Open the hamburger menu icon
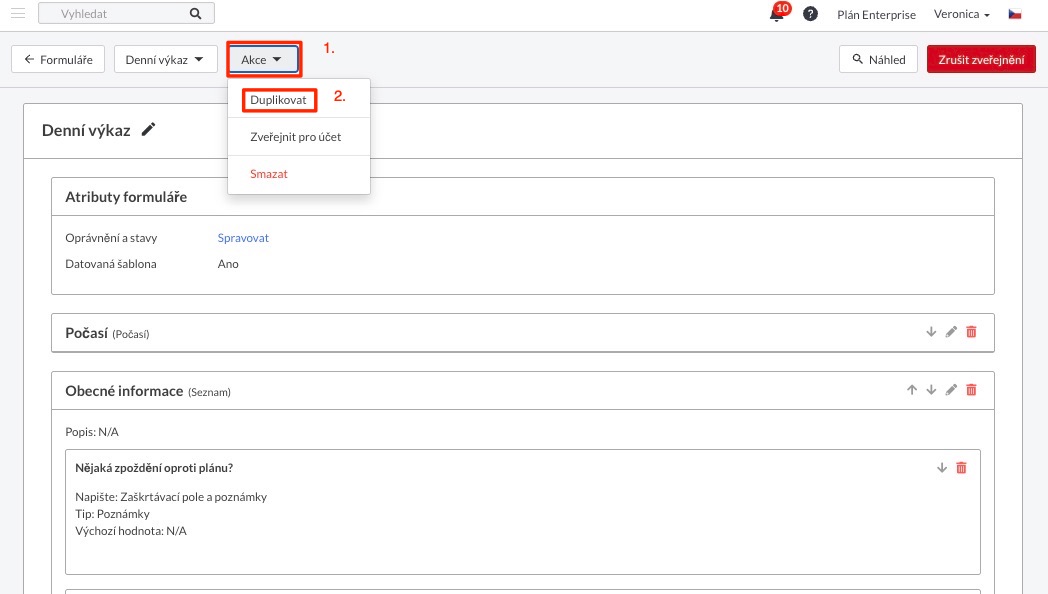This screenshot has height=594, width=1048. click(x=18, y=13)
